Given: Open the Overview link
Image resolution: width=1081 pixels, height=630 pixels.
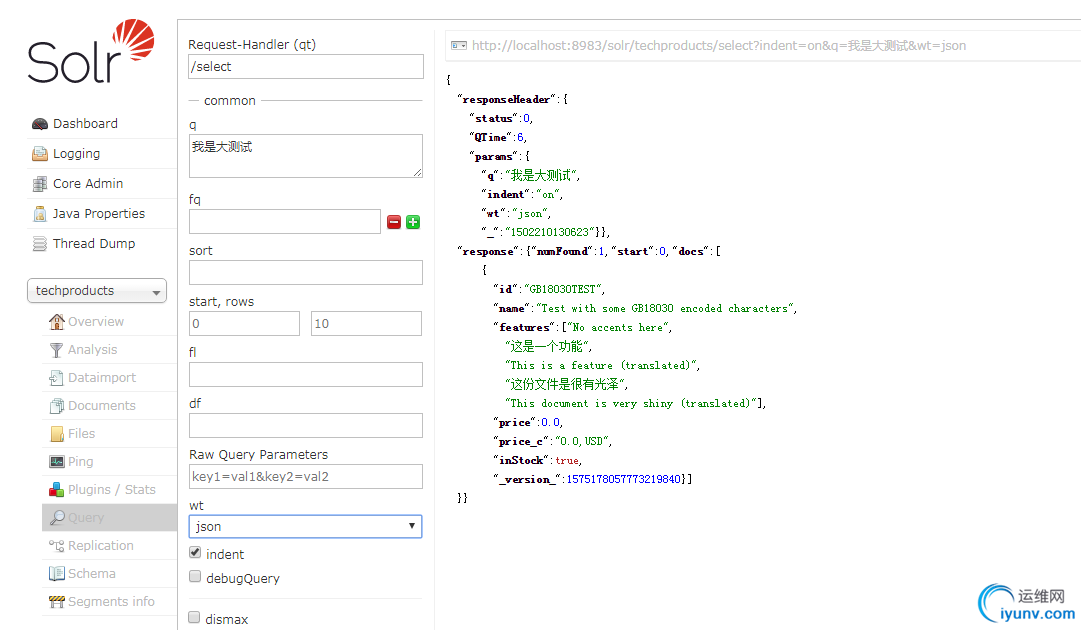Looking at the screenshot, I should click(x=96, y=321).
